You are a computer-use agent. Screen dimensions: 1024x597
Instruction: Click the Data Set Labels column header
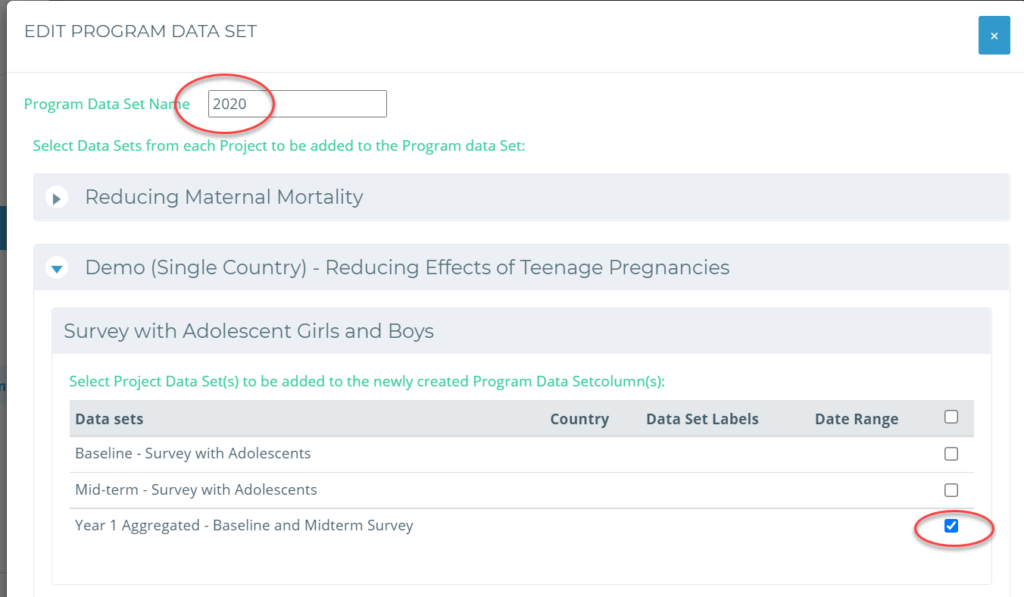(x=702, y=419)
